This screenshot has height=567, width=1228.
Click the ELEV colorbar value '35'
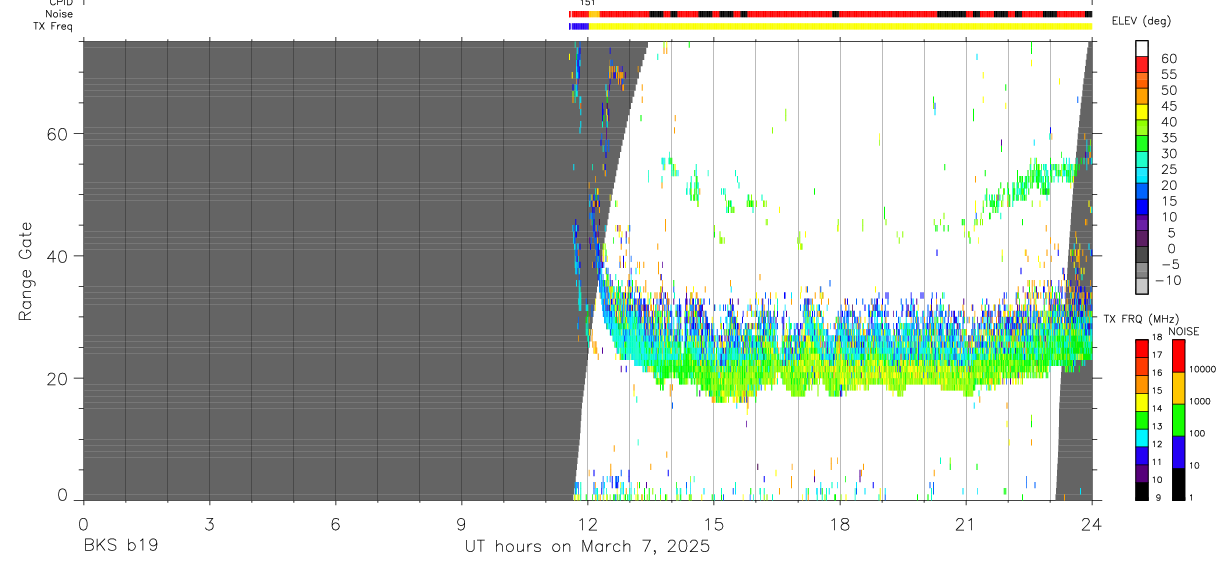[x=1168, y=138]
